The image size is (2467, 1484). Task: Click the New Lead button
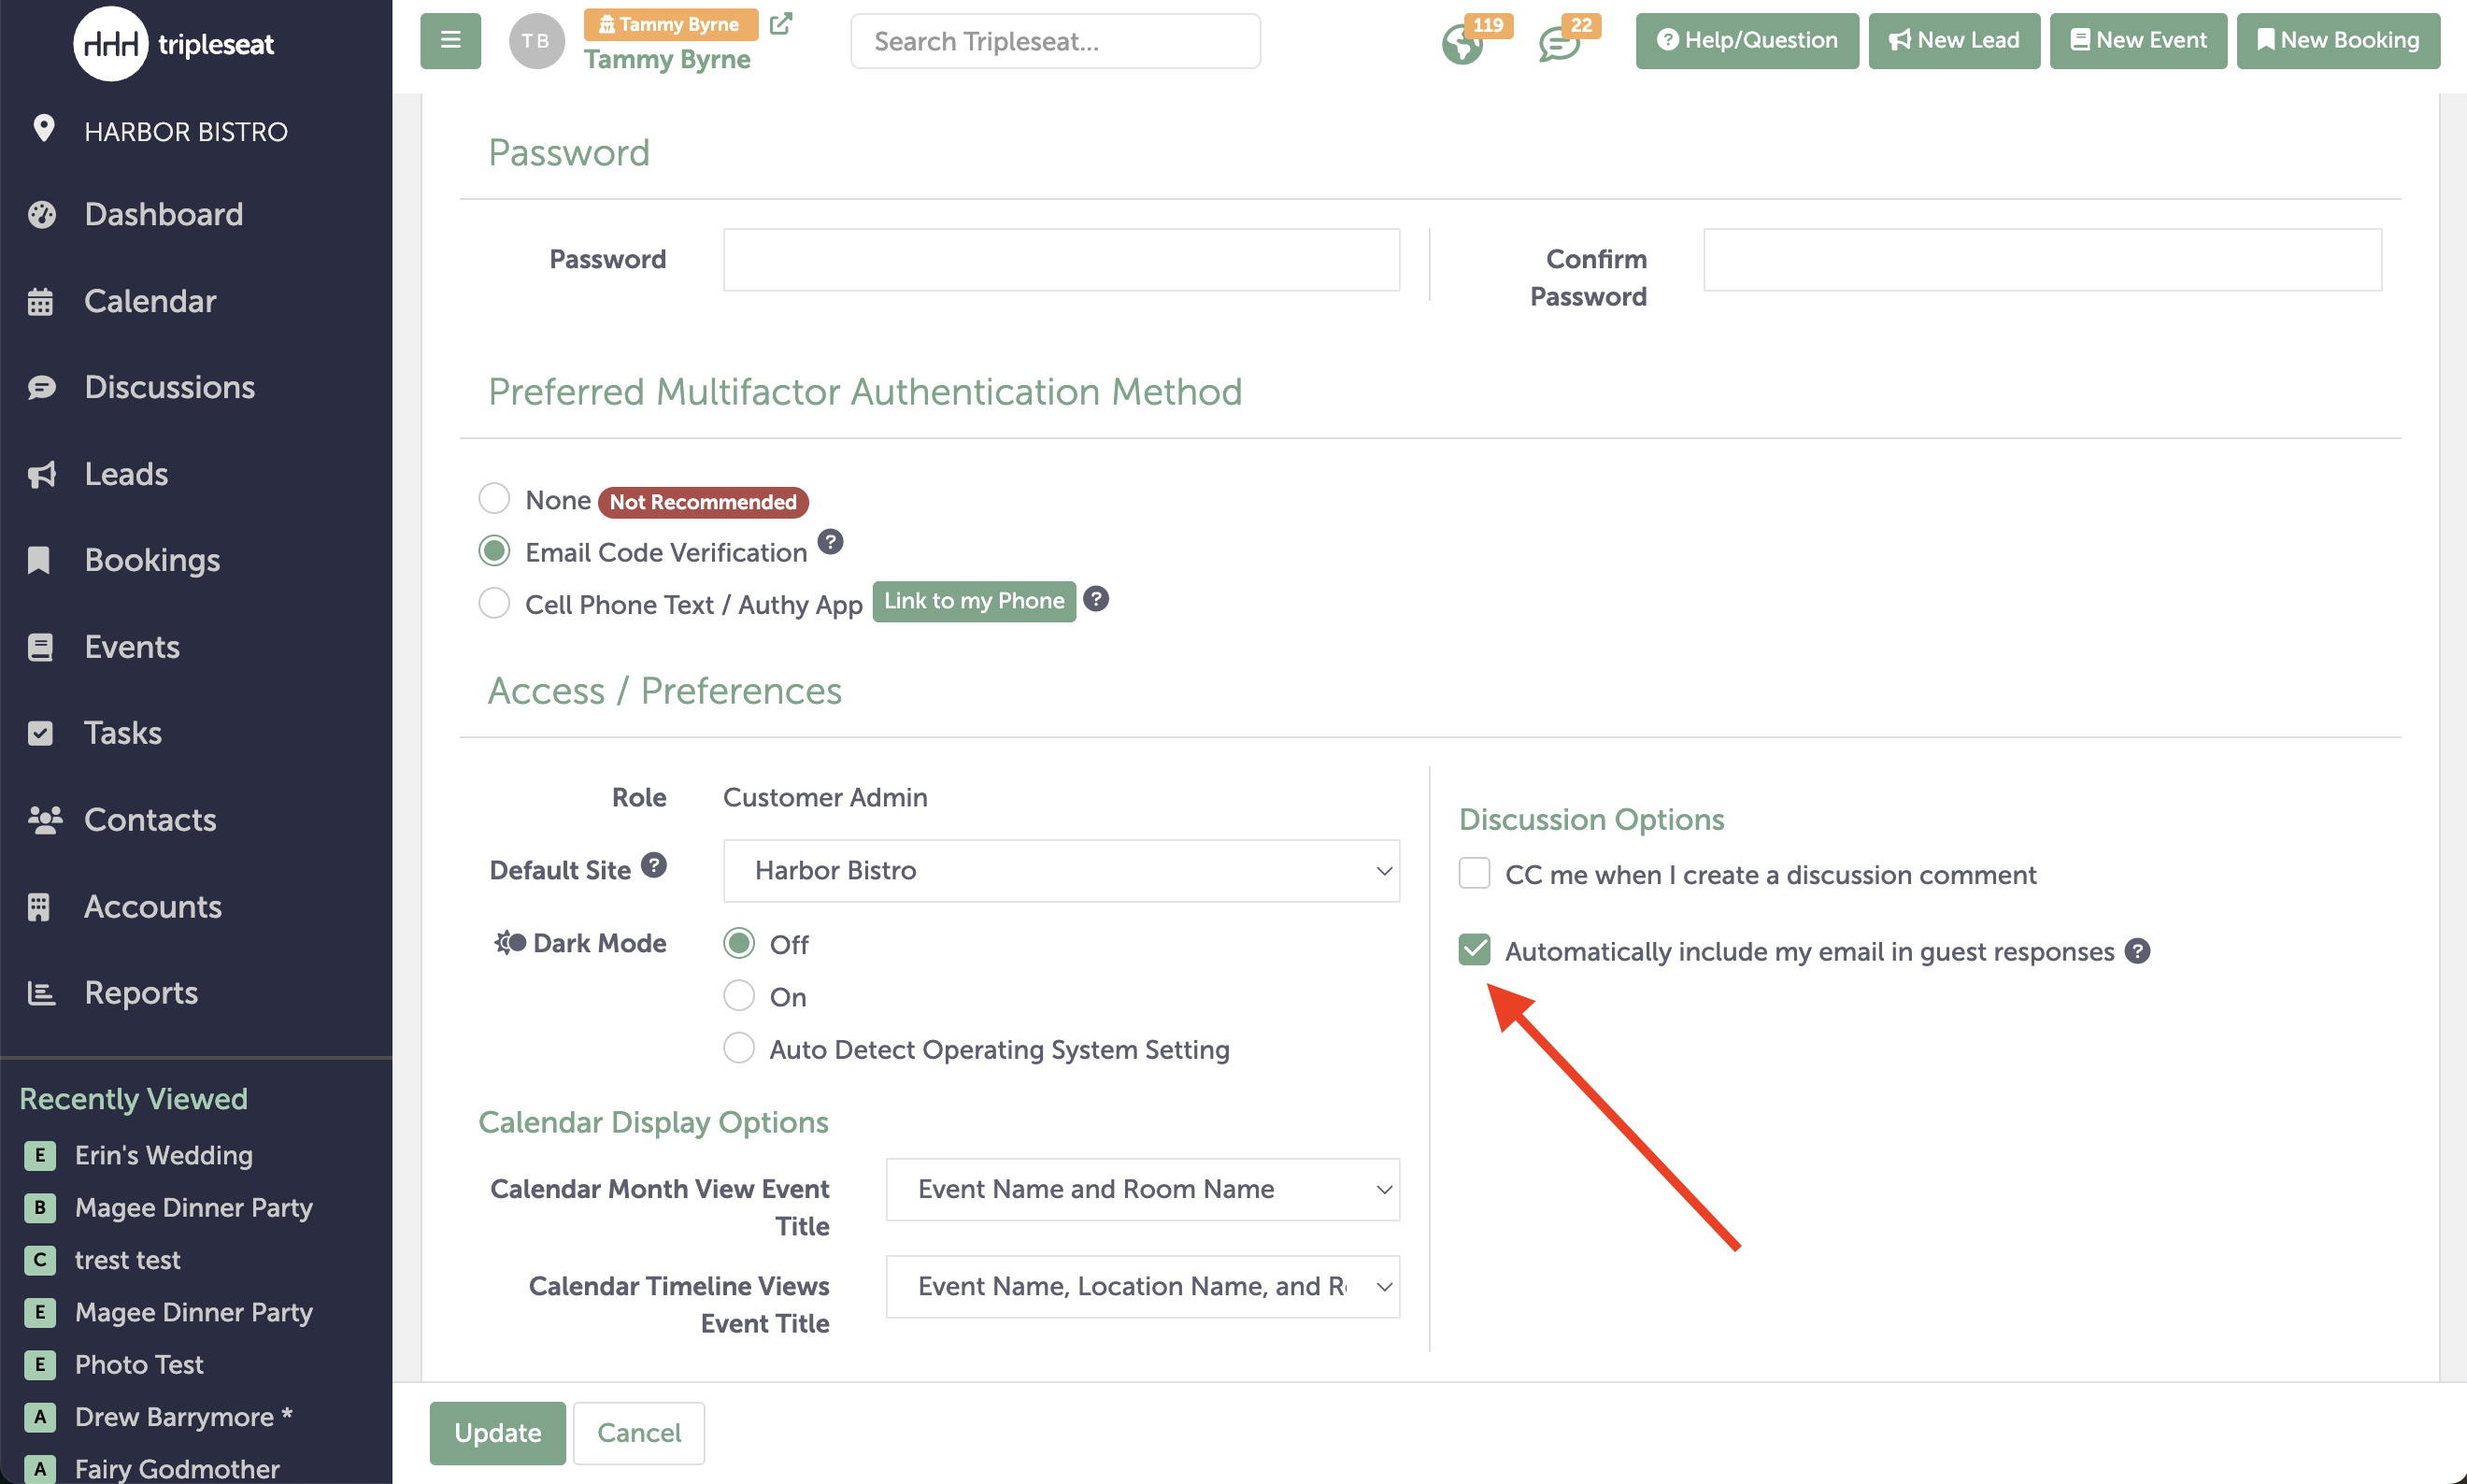point(1954,41)
